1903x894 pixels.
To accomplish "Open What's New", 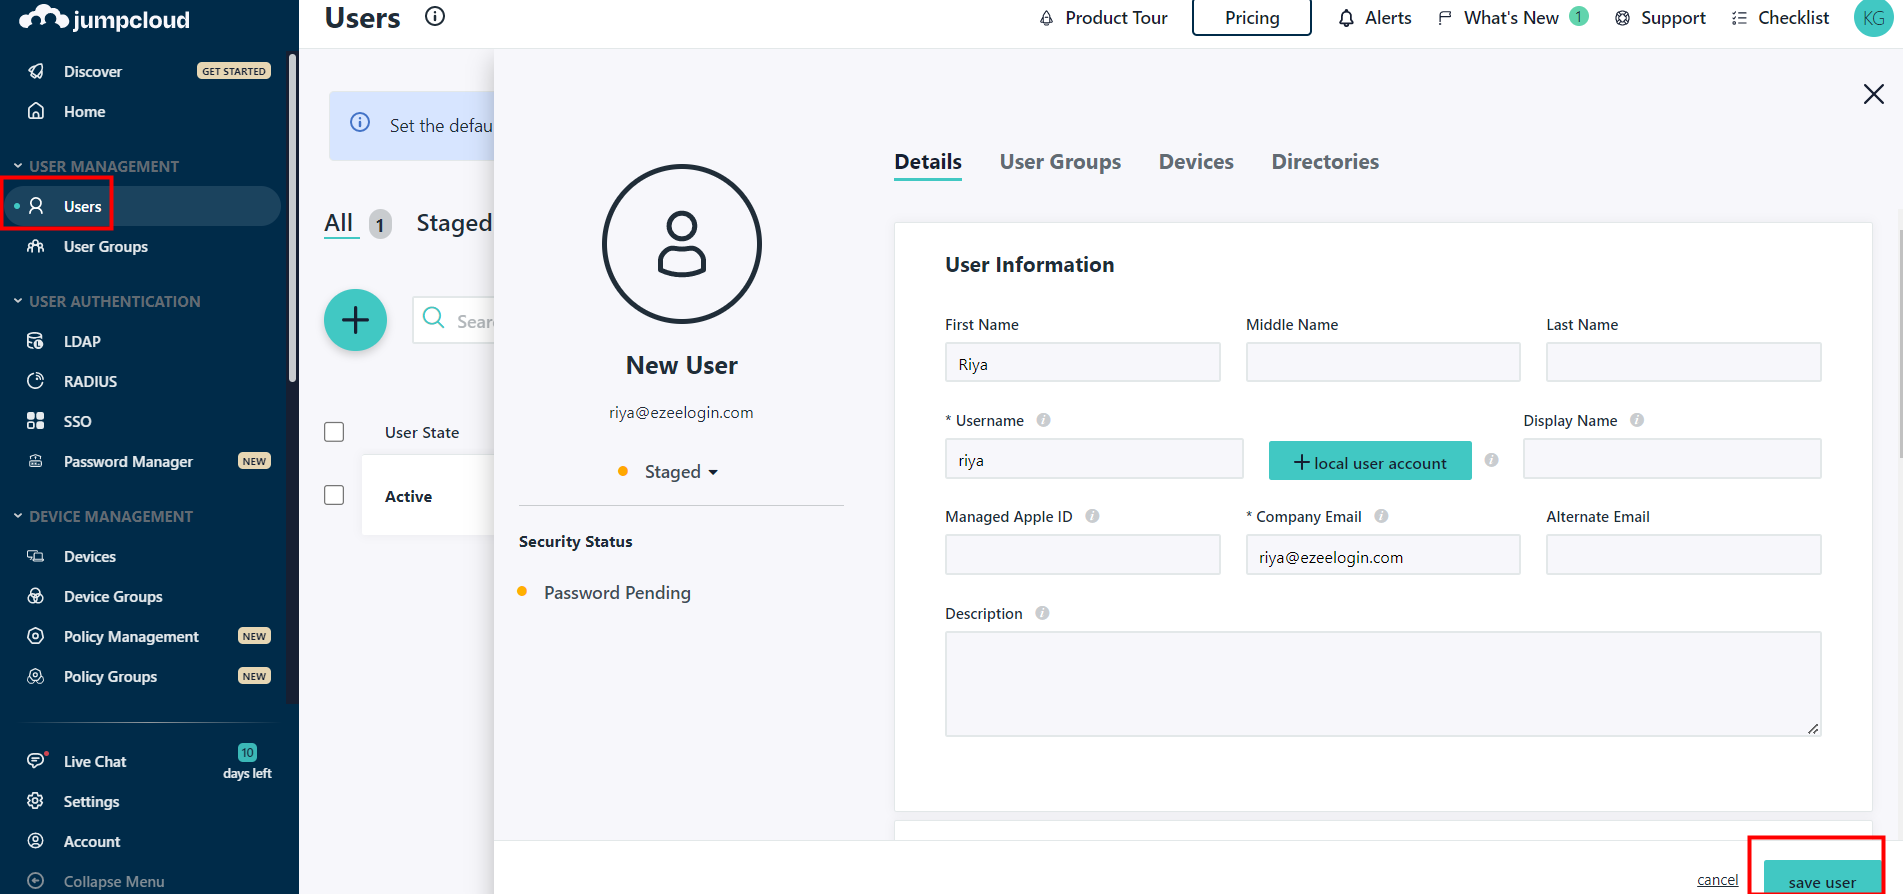I will click(1511, 18).
